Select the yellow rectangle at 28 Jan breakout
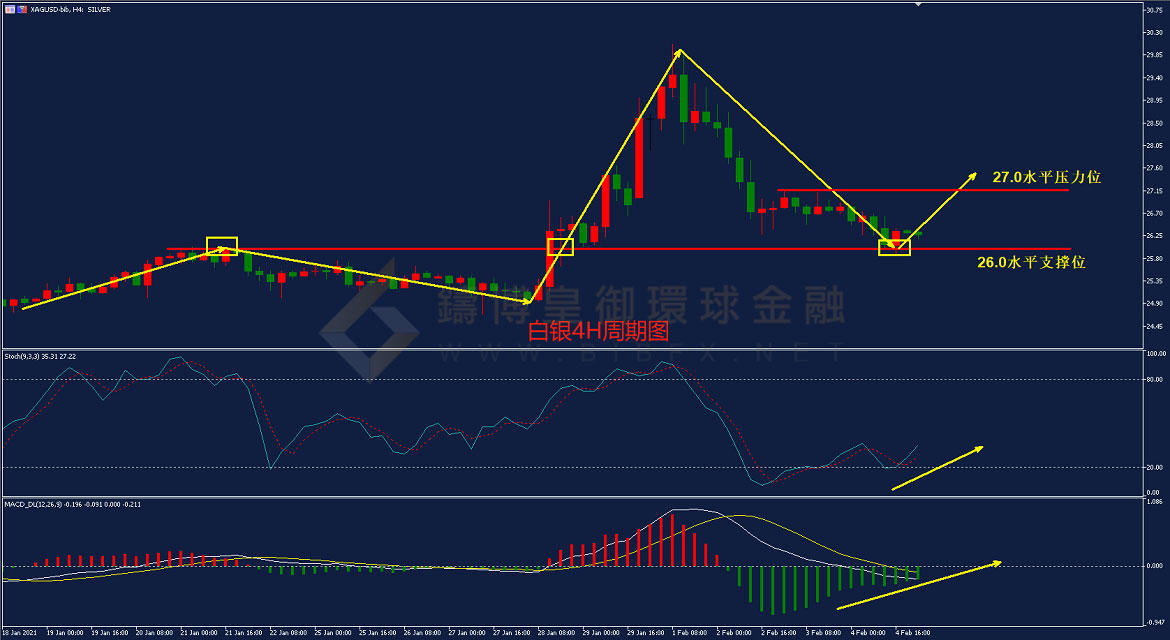This screenshot has width=1170, height=640. coord(560,247)
